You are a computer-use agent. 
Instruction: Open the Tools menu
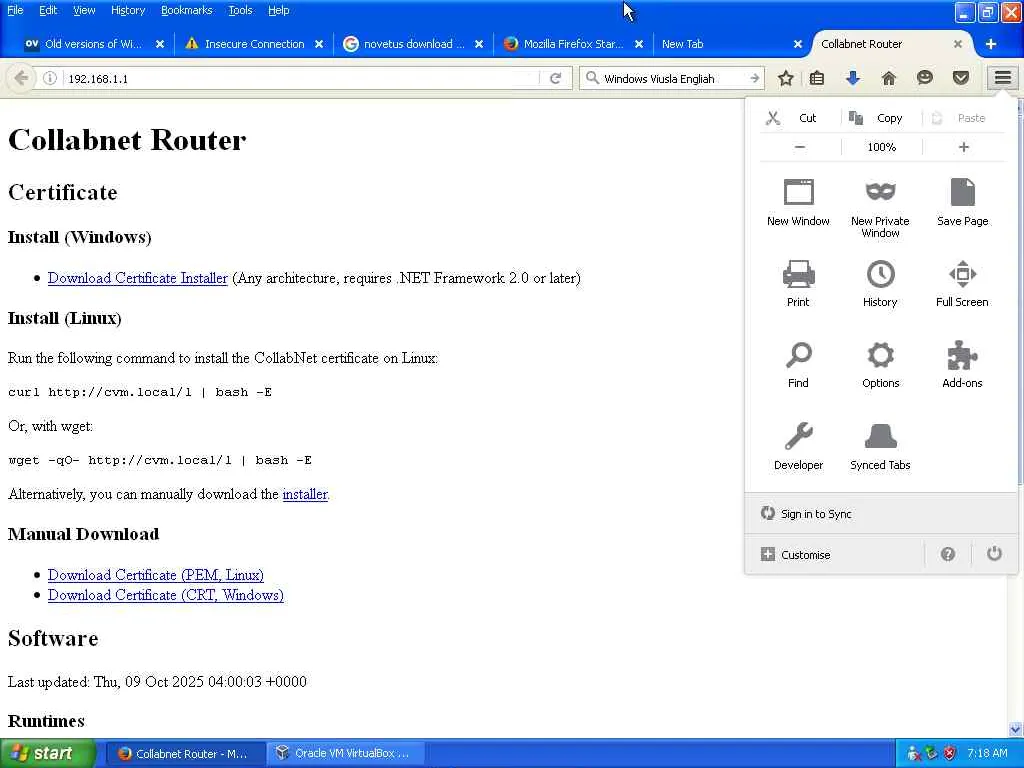click(240, 10)
